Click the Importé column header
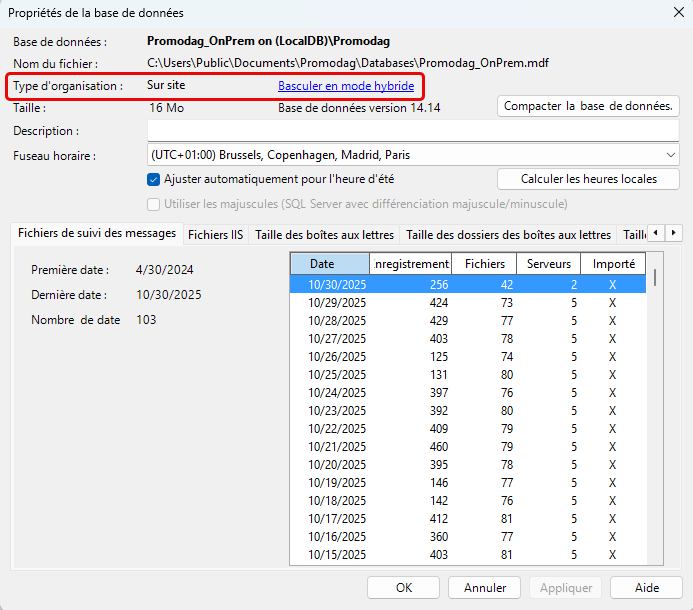The image size is (693, 610). [613, 264]
